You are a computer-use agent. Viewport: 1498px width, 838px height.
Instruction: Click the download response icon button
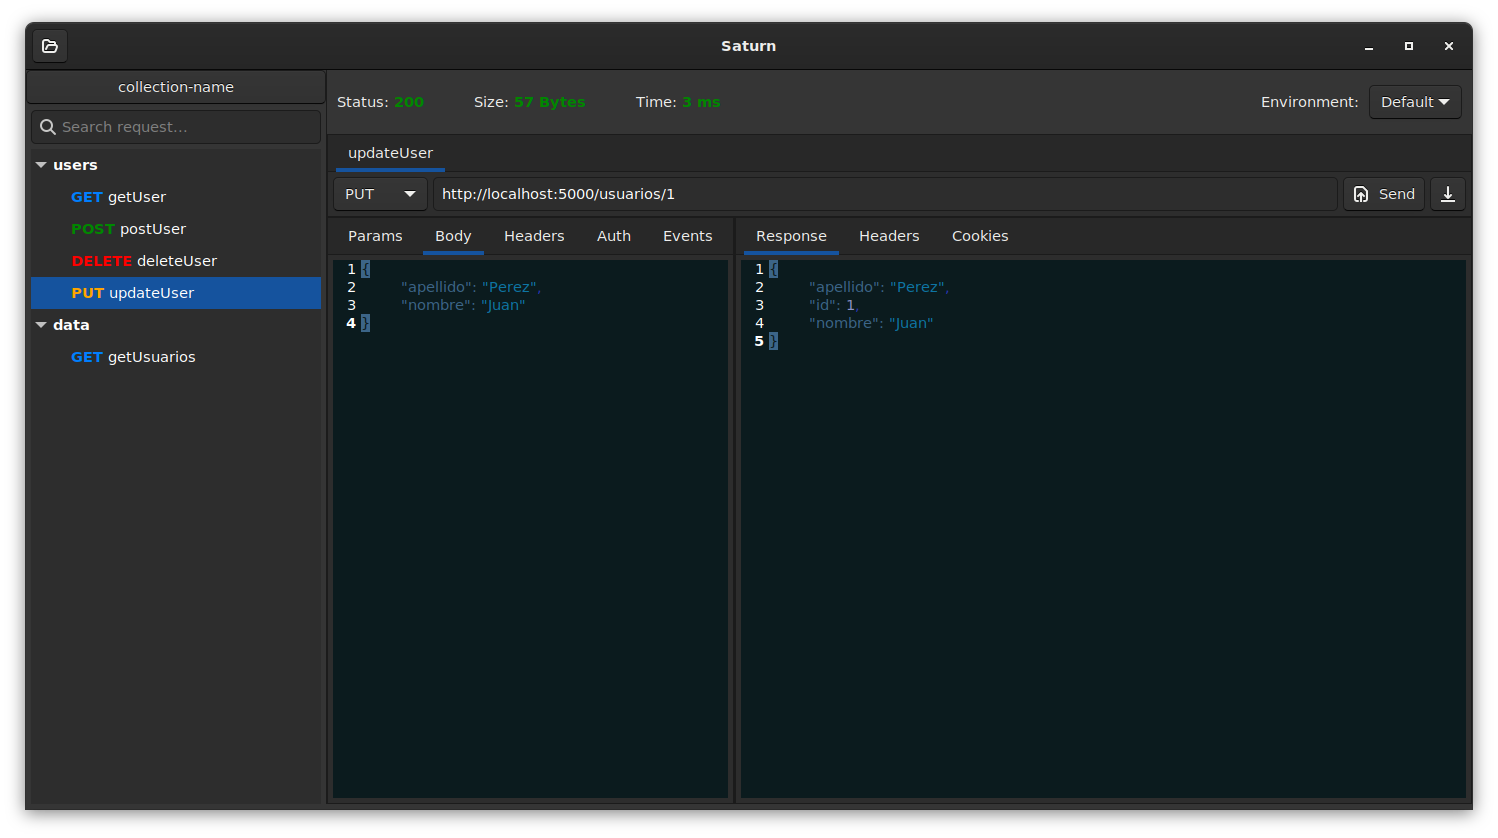coord(1447,194)
